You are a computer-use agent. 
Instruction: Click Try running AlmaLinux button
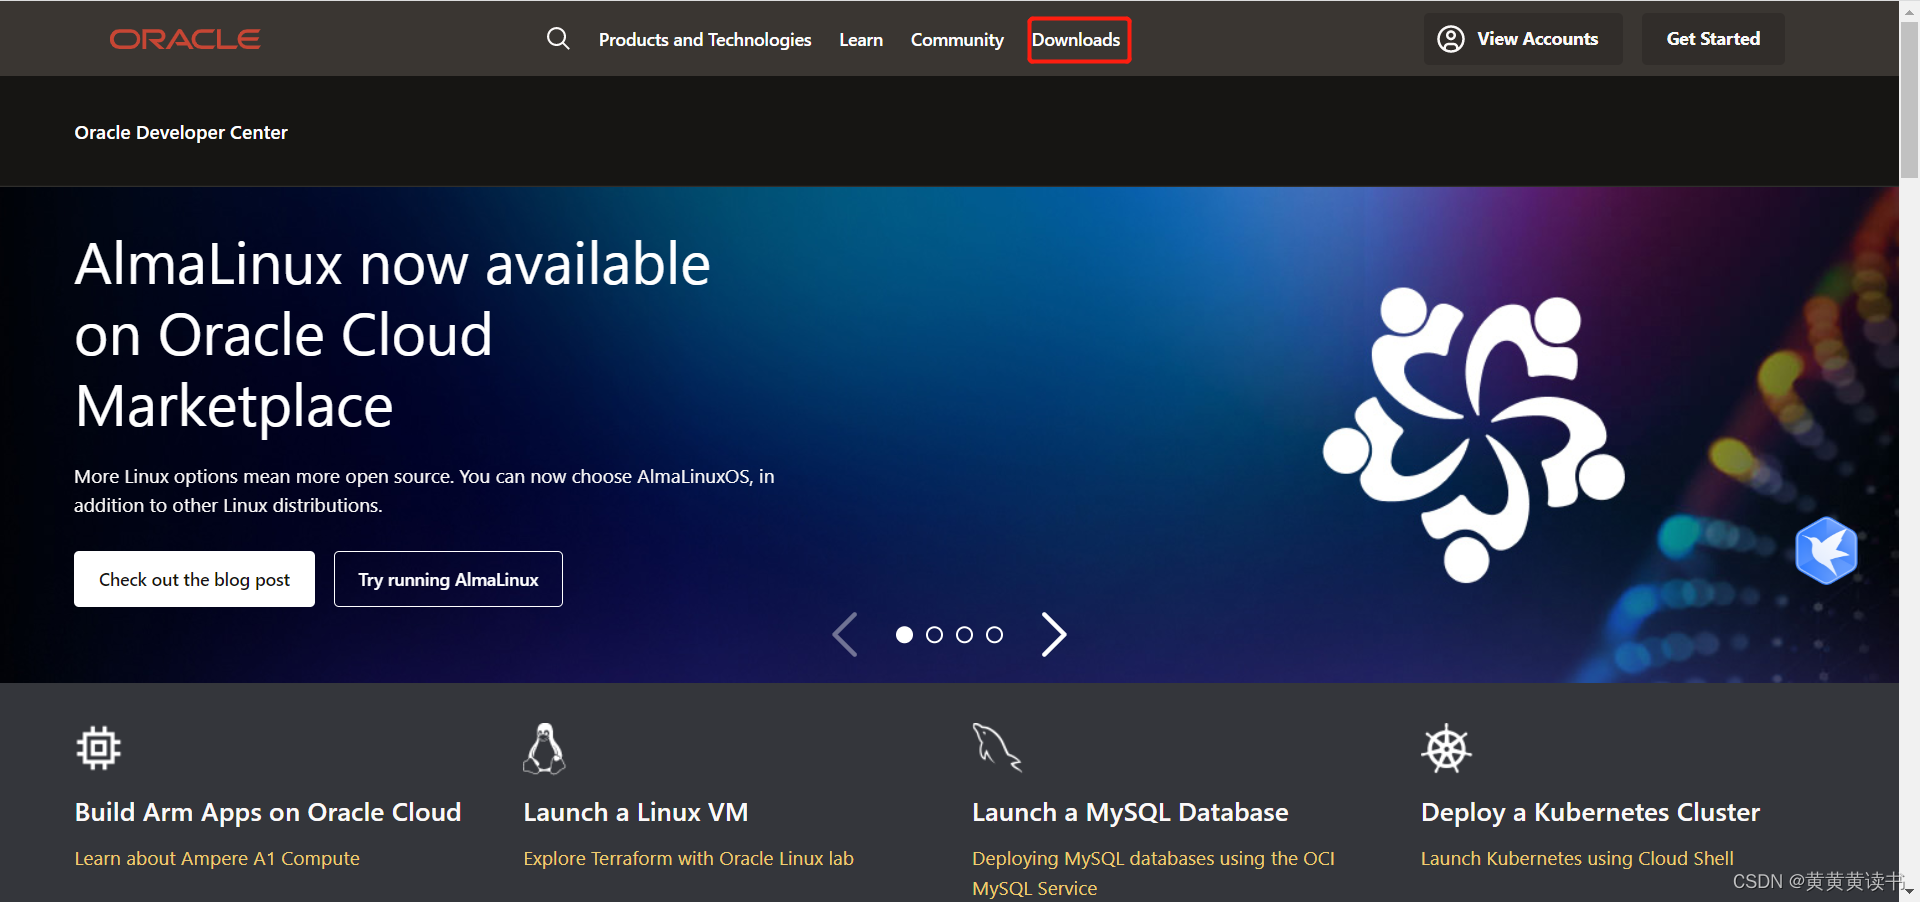(448, 579)
